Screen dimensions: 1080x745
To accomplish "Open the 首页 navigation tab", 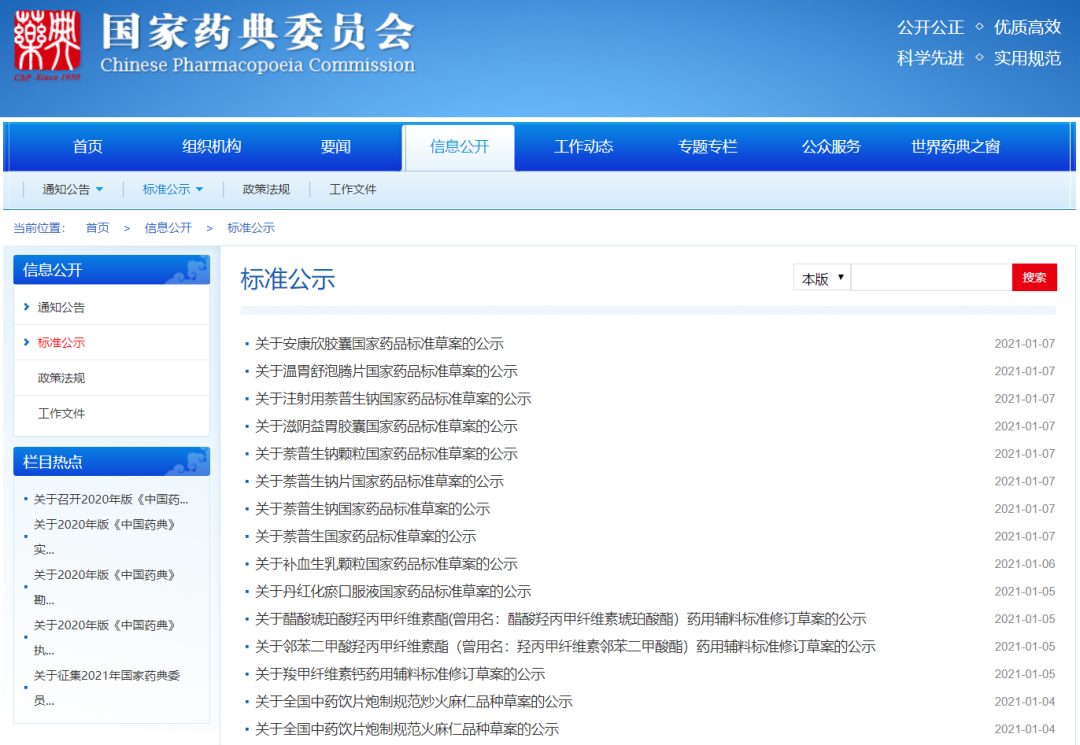I will [88, 147].
